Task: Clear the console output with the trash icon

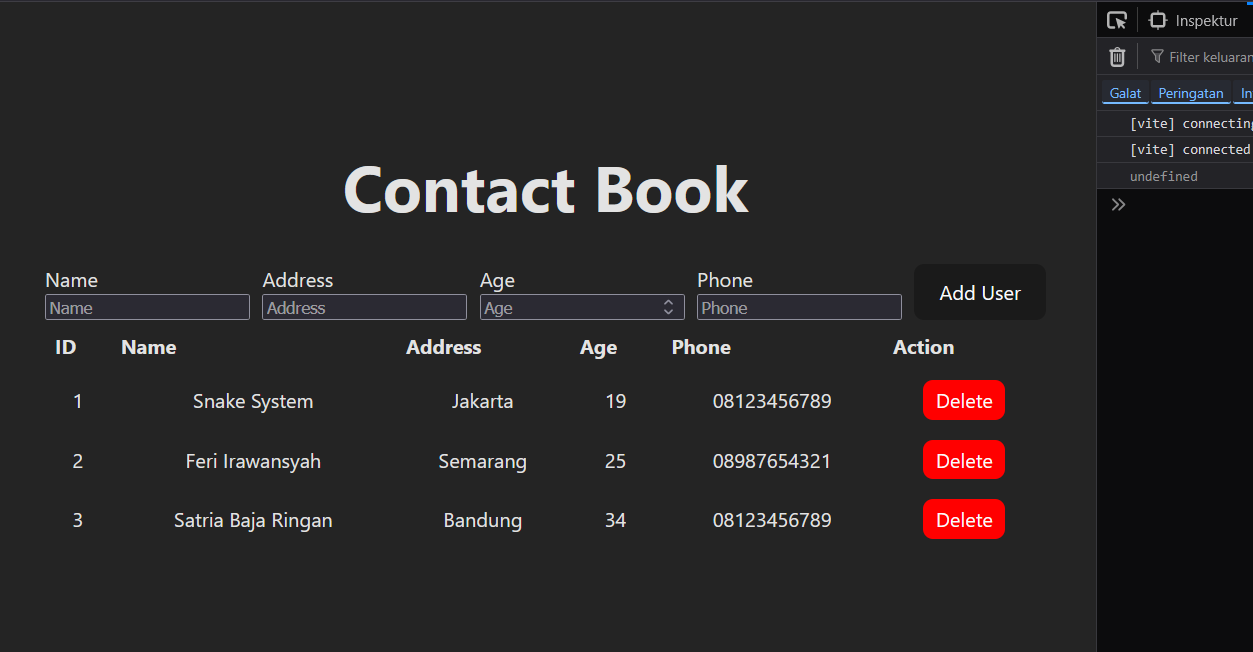Action: pos(1117,56)
